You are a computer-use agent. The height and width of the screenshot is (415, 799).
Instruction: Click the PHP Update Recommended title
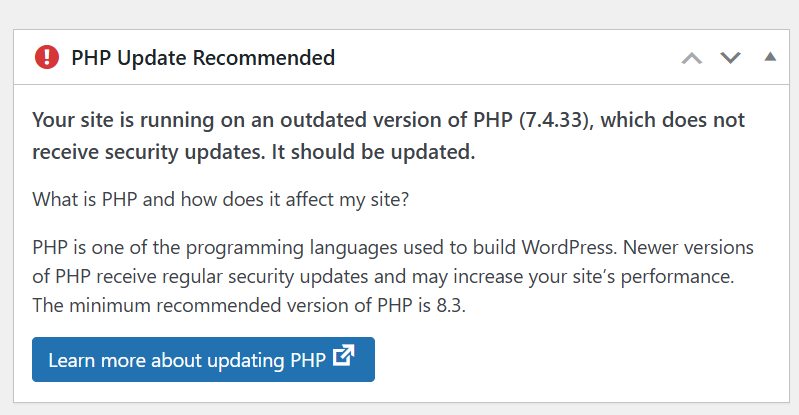tap(203, 58)
